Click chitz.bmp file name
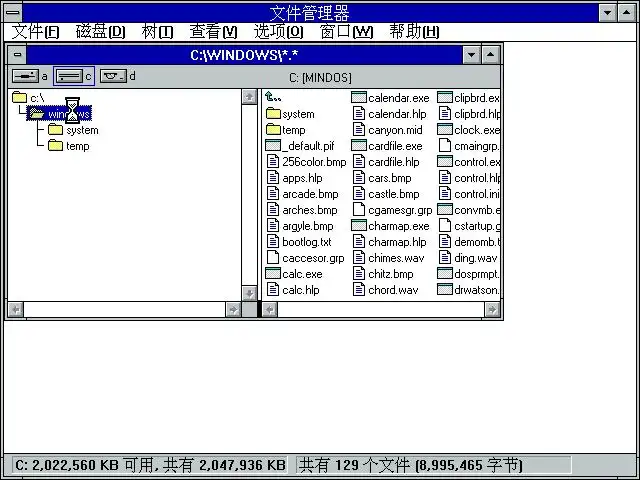 click(x=391, y=274)
